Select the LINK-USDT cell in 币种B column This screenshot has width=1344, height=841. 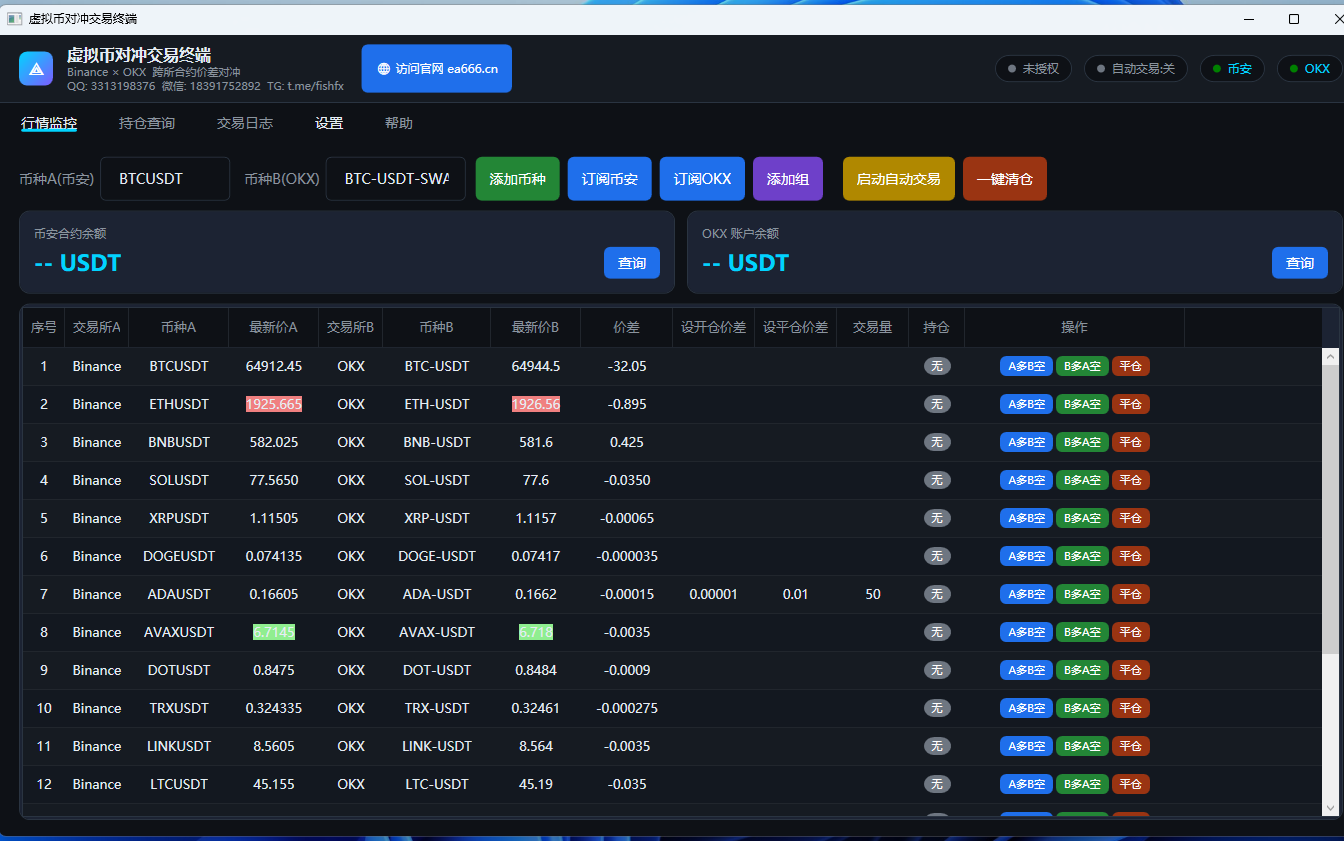coord(437,746)
